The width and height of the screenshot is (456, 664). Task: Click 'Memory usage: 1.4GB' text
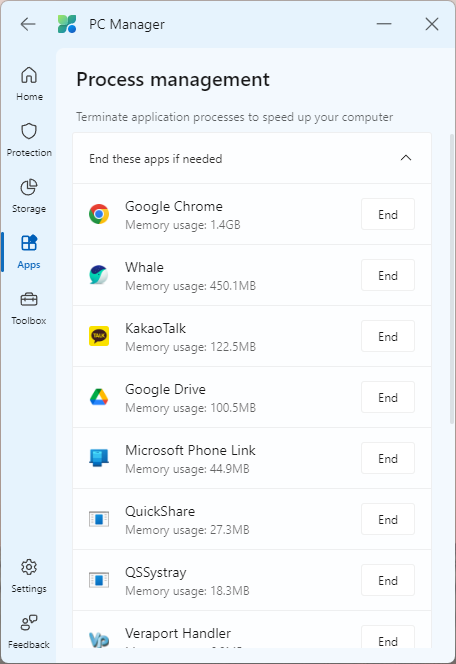tap(182, 225)
